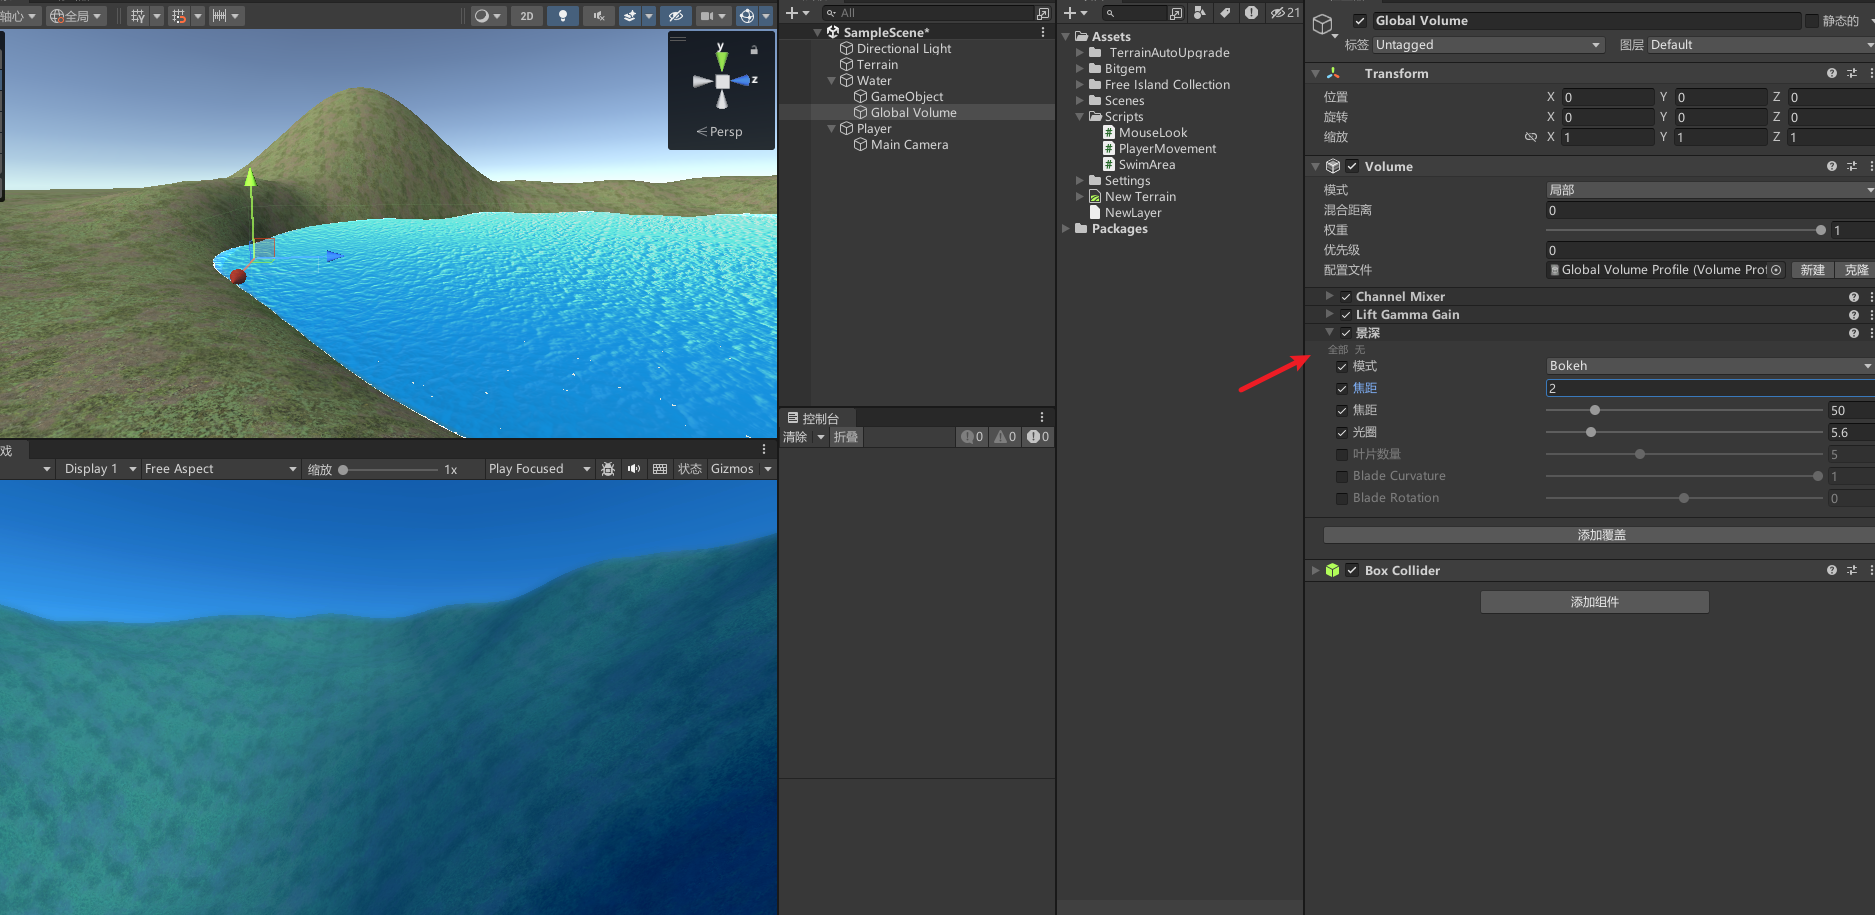
Task: Click the 添加覆盖 (Add Override) button
Action: point(1600,535)
